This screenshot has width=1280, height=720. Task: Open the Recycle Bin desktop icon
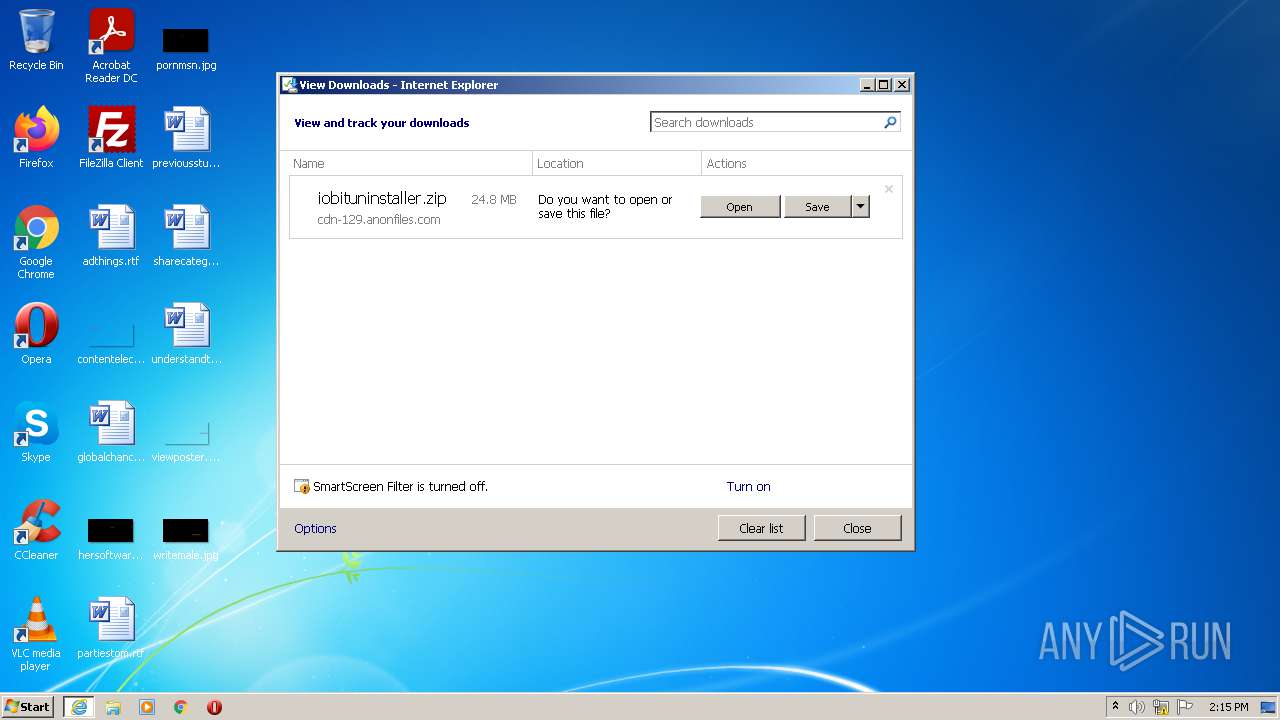(36, 40)
